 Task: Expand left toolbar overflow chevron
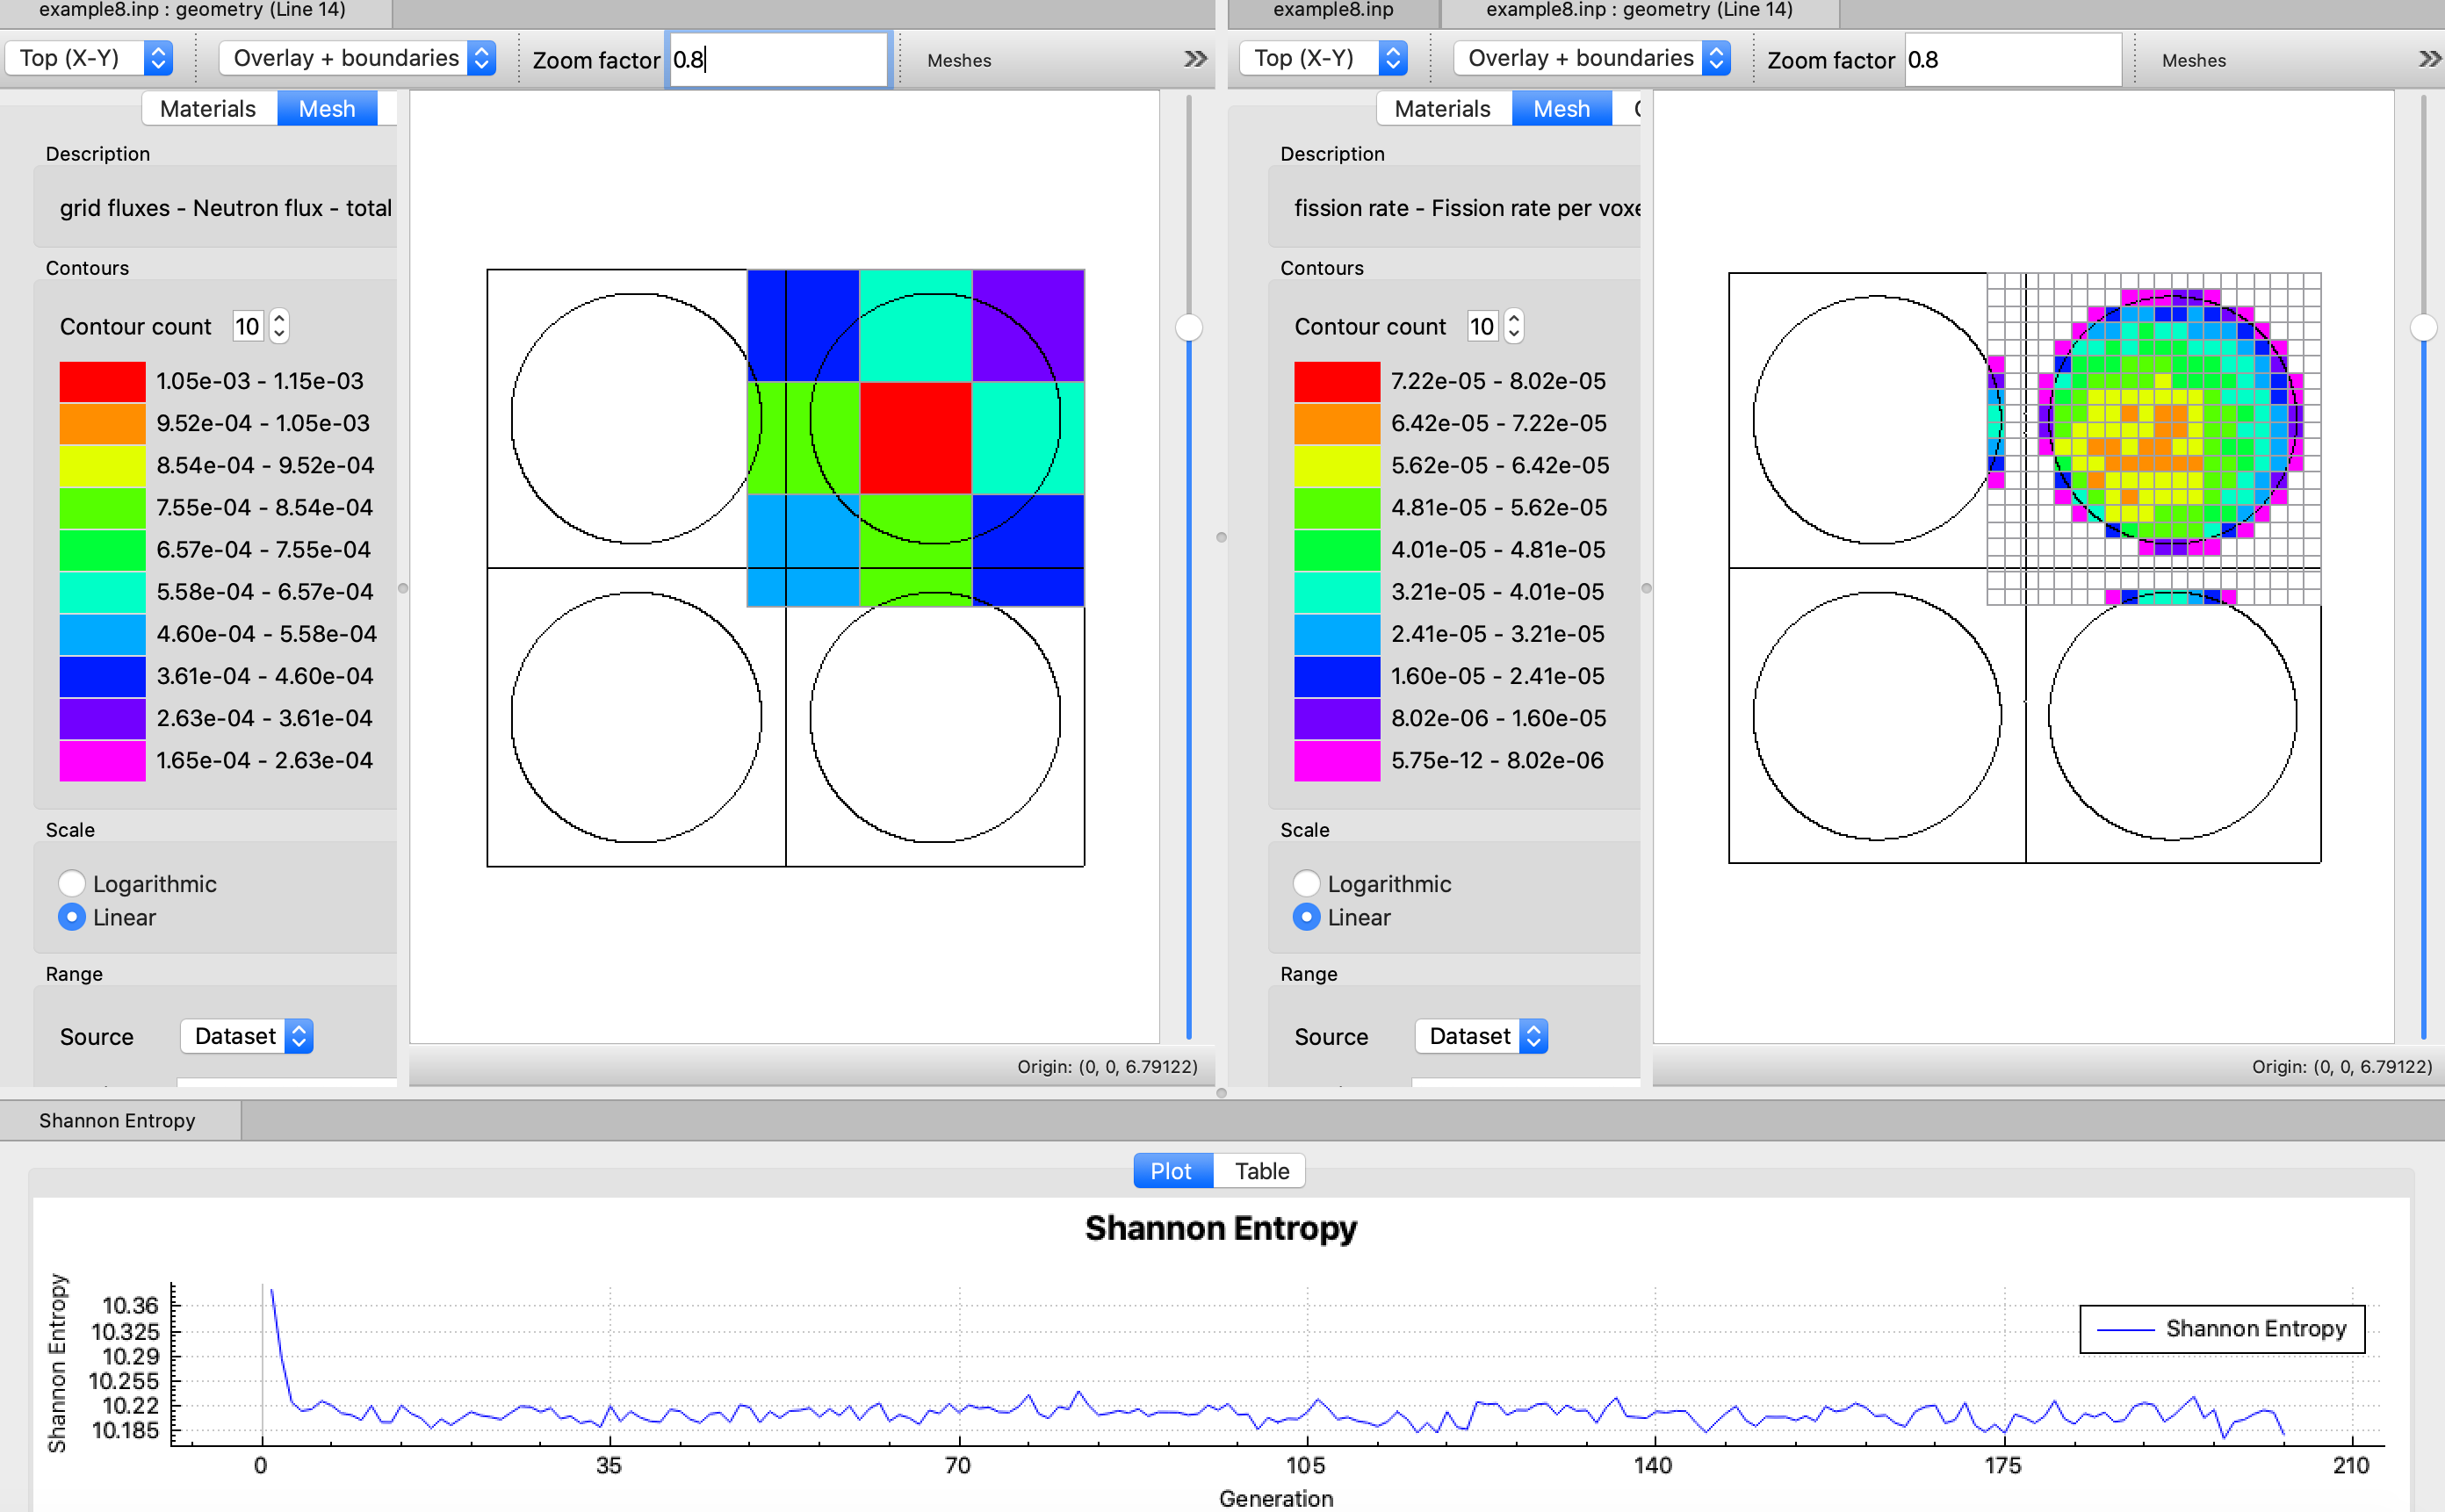point(1195,59)
